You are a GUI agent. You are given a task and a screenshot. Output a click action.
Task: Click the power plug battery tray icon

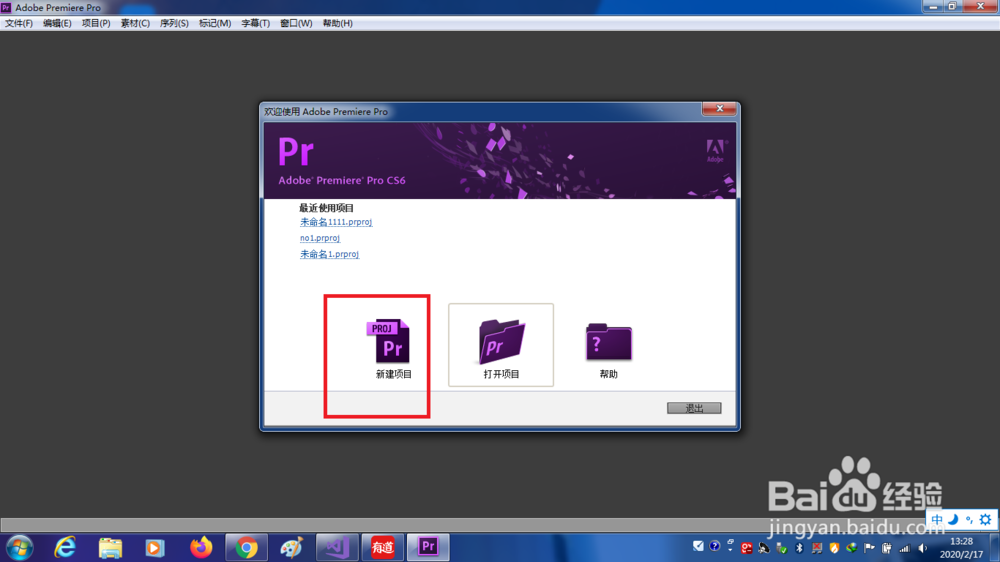(x=887, y=548)
